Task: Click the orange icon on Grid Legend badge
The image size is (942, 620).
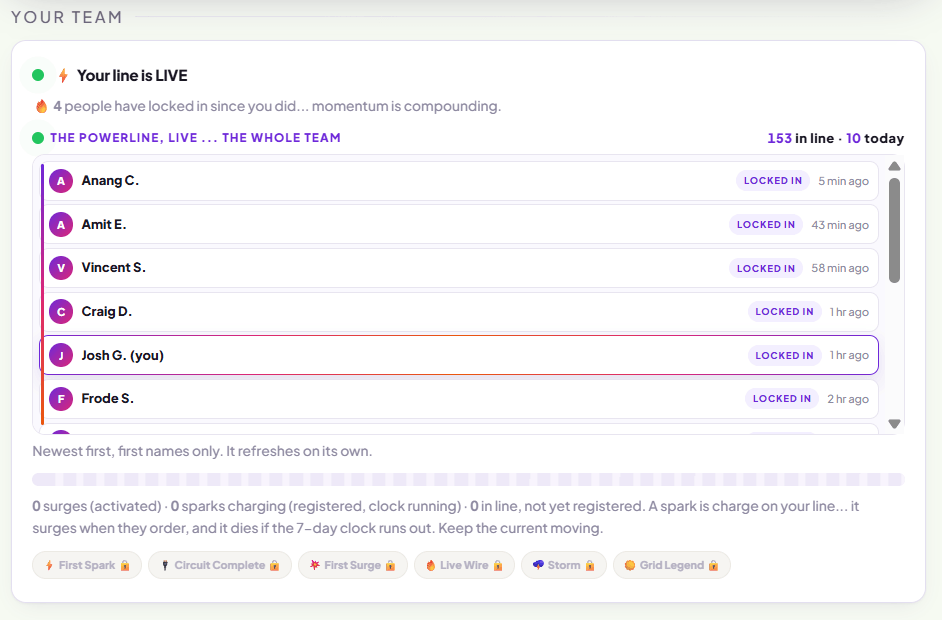Action: pyautogui.click(x=630, y=565)
